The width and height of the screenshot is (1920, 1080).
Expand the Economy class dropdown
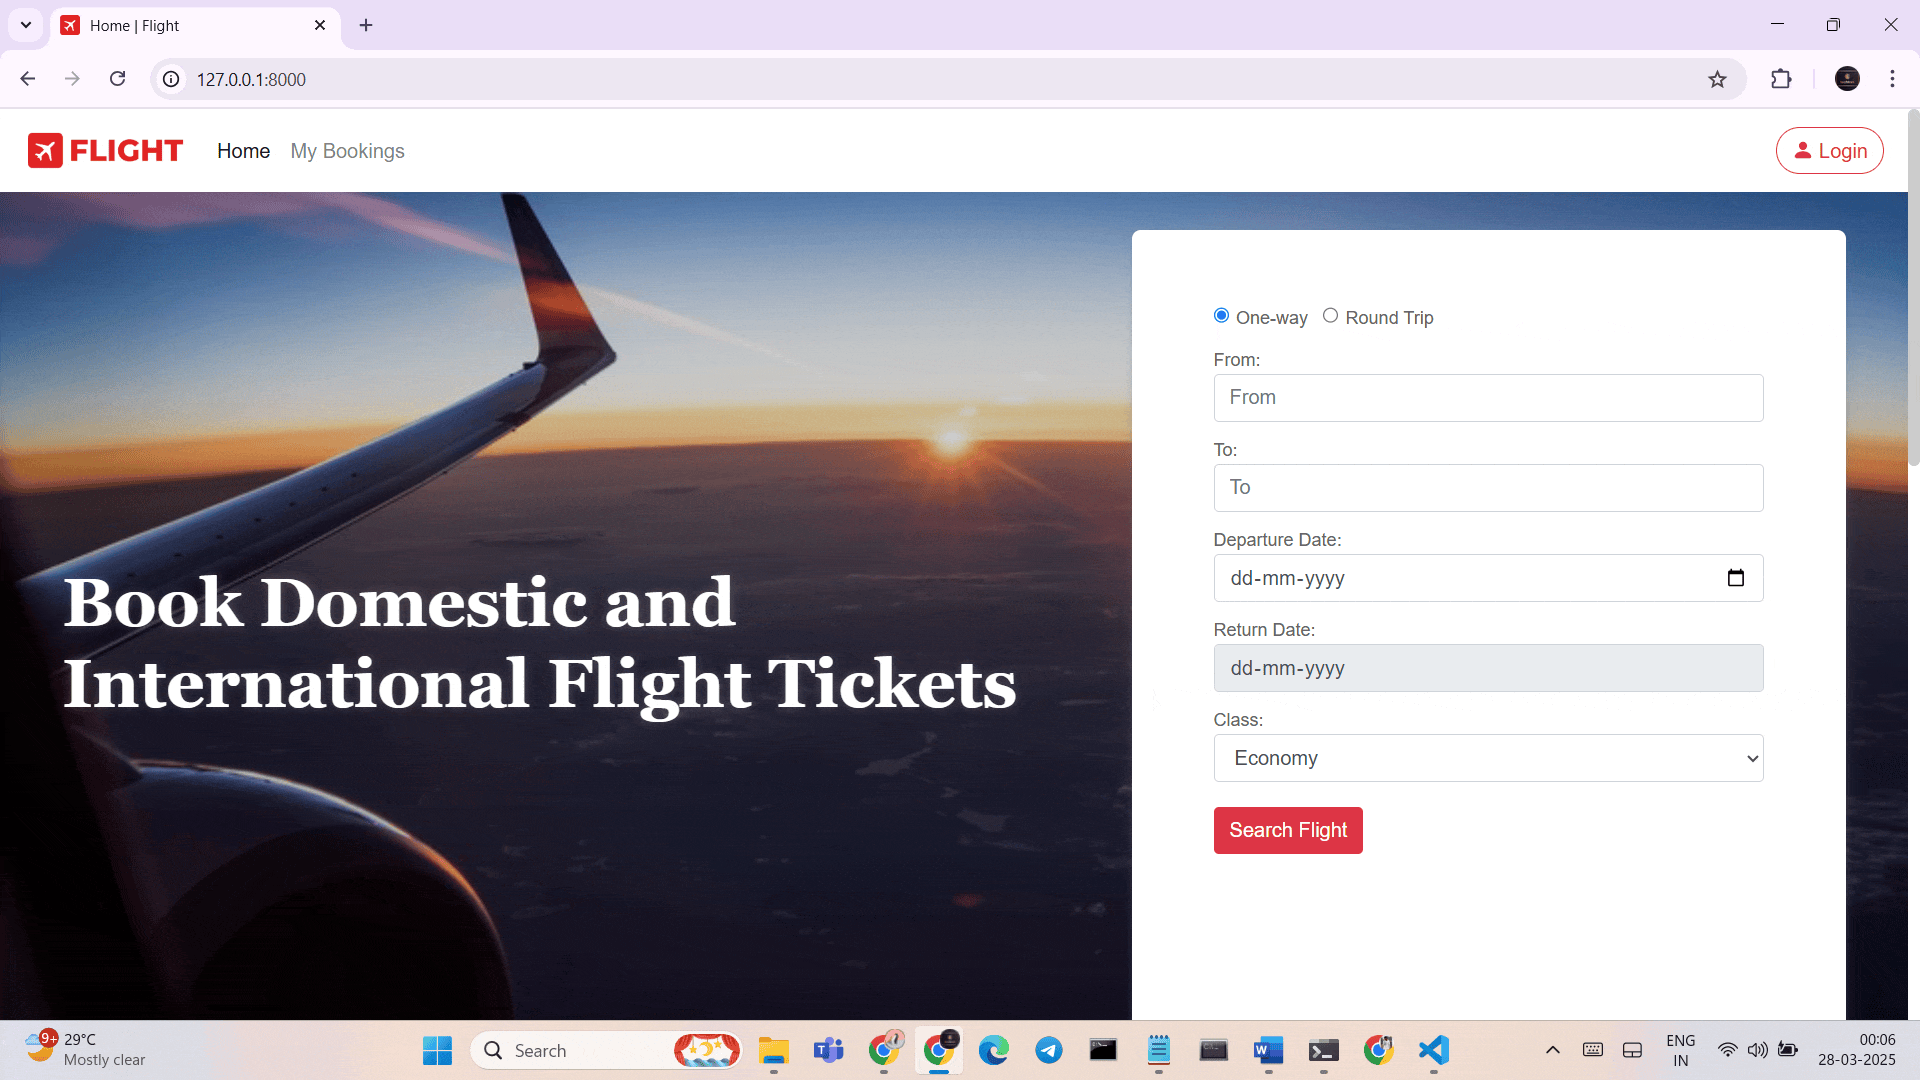pos(1488,758)
